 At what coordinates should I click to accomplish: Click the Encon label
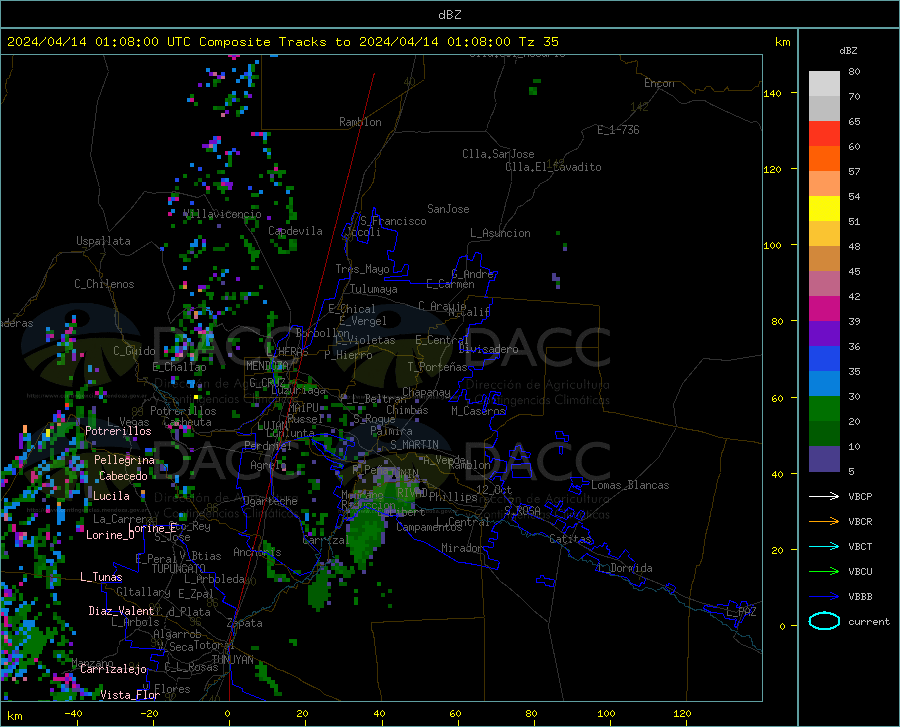pos(659,83)
